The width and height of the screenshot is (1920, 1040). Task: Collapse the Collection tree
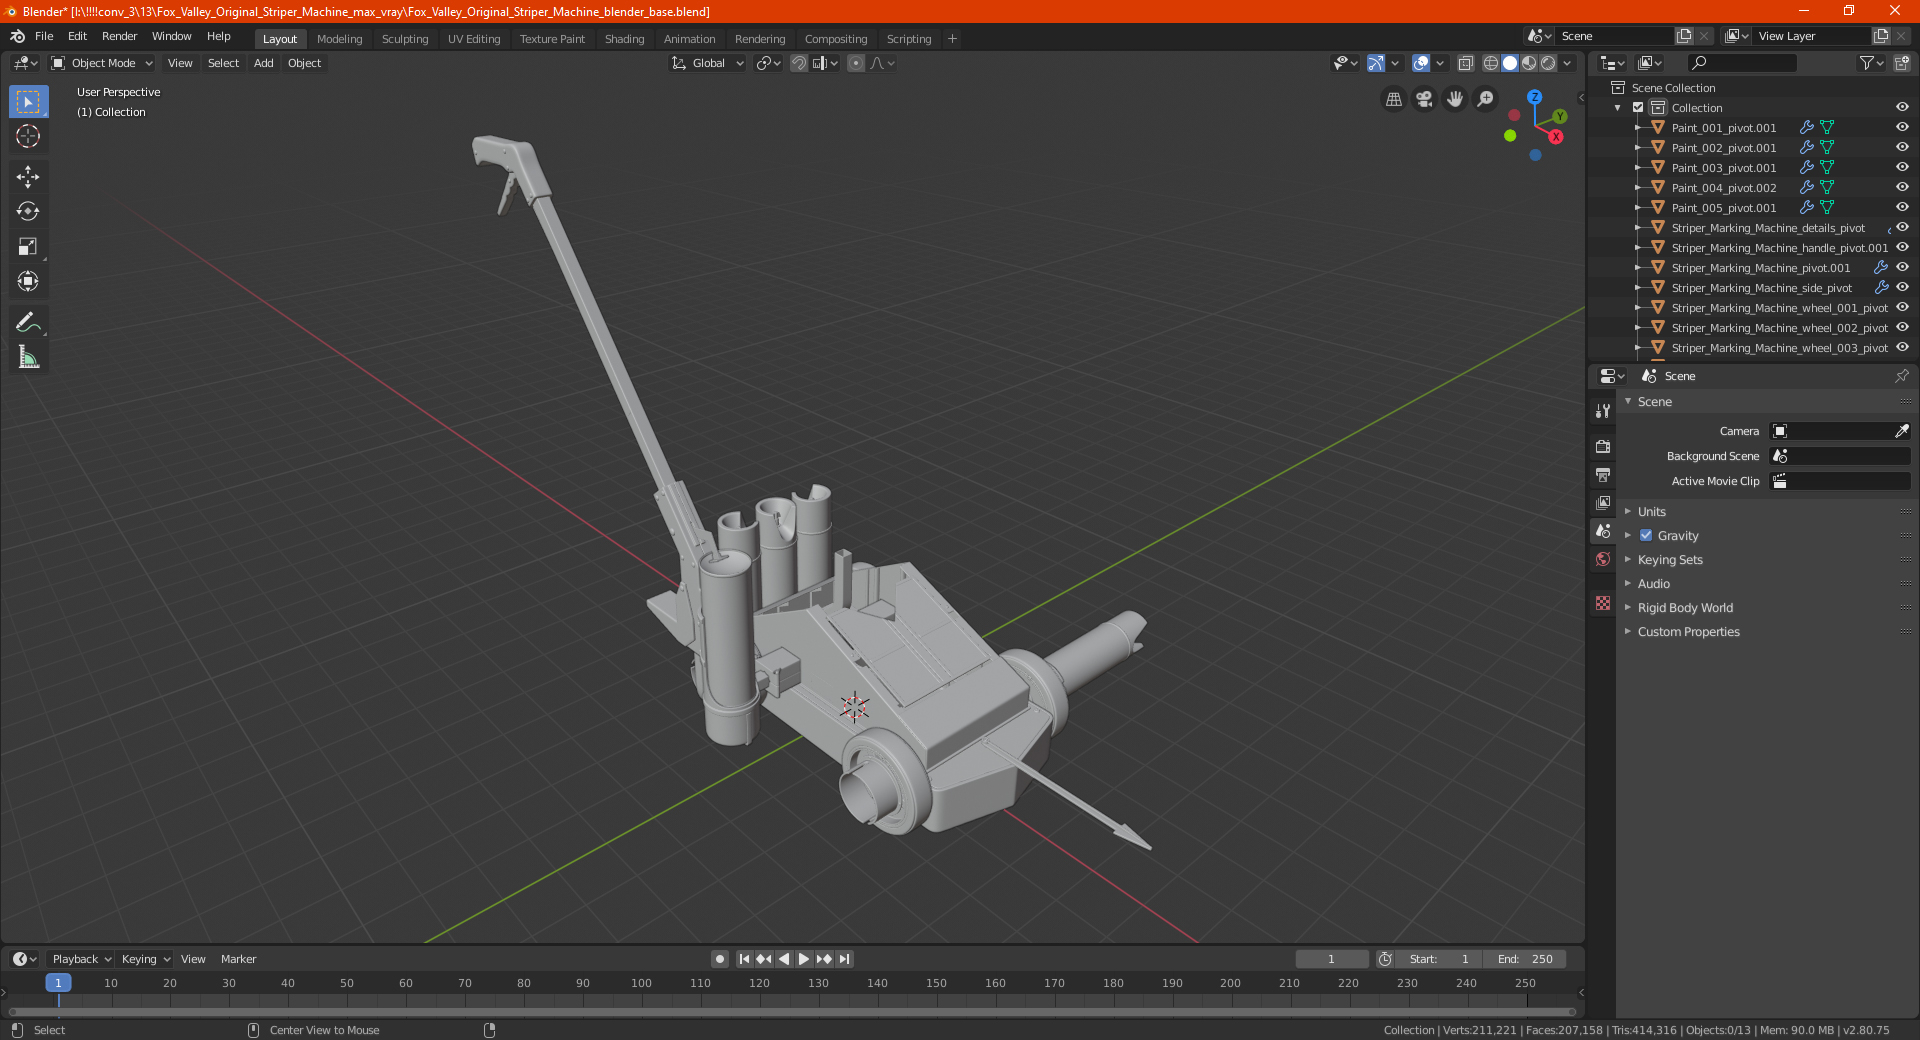(x=1618, y=107)
